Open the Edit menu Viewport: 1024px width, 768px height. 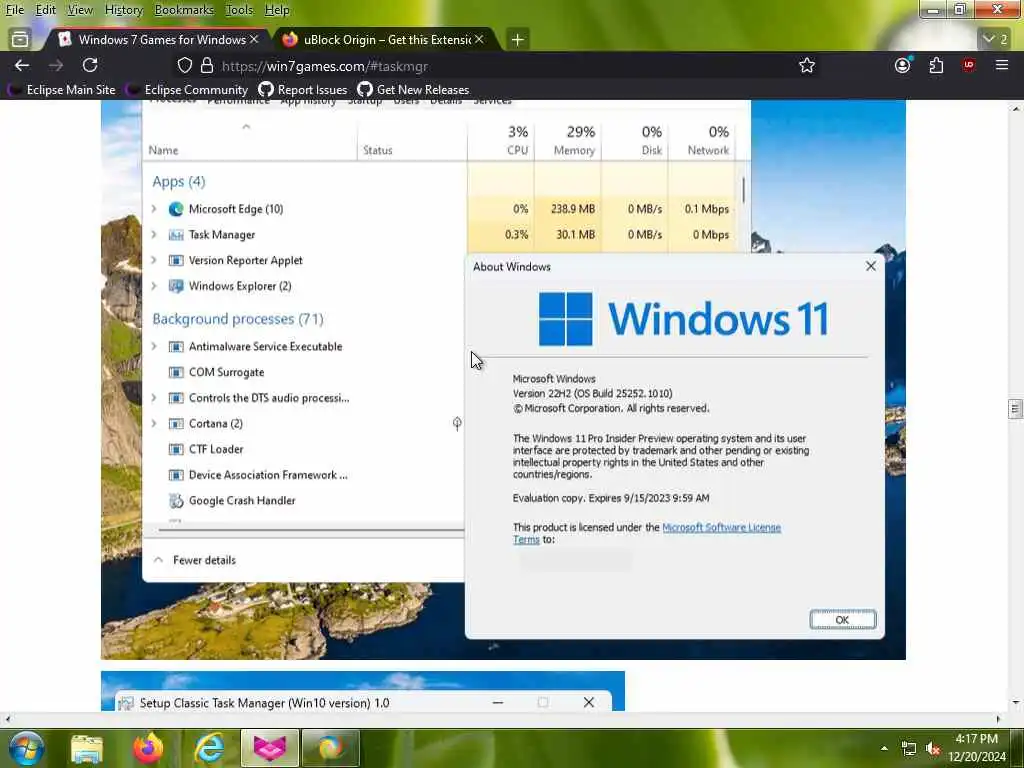(46, 10)
